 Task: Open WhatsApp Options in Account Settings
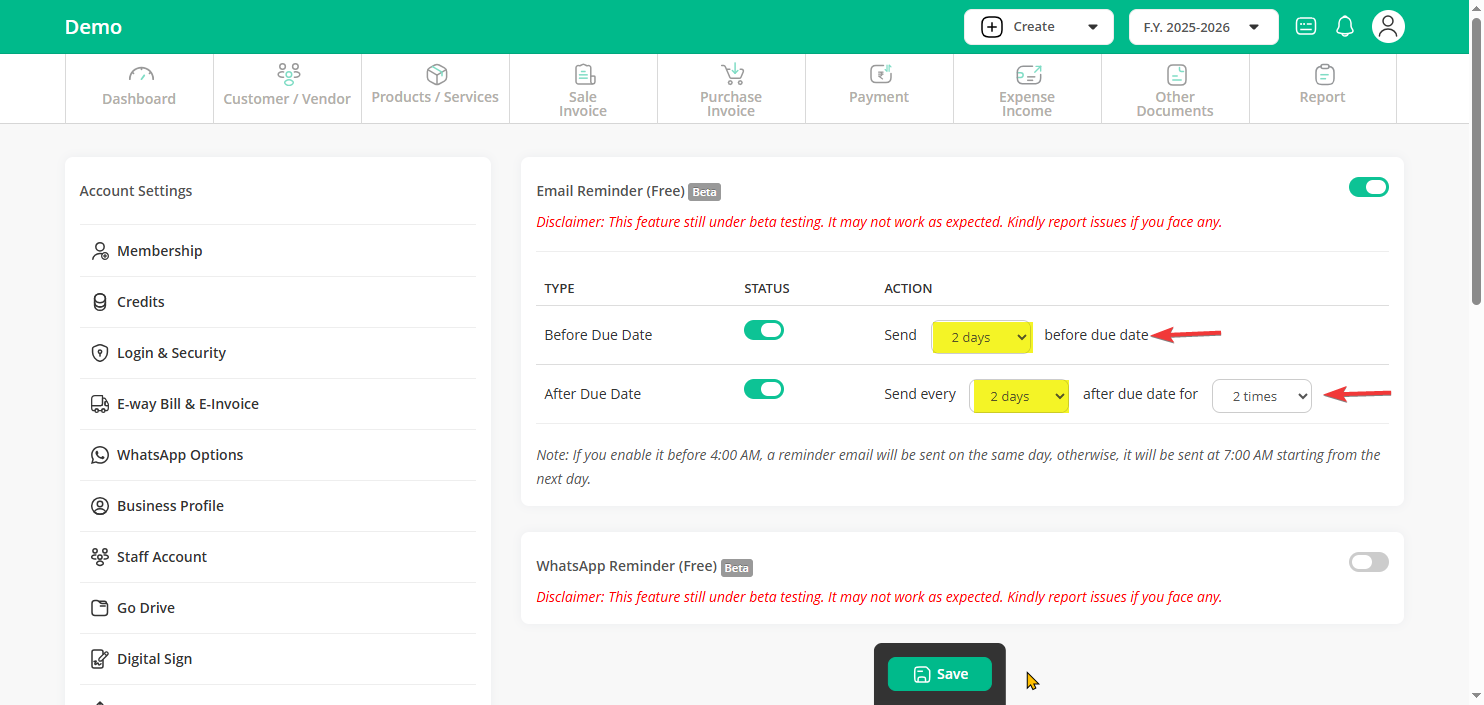(180, 455)
